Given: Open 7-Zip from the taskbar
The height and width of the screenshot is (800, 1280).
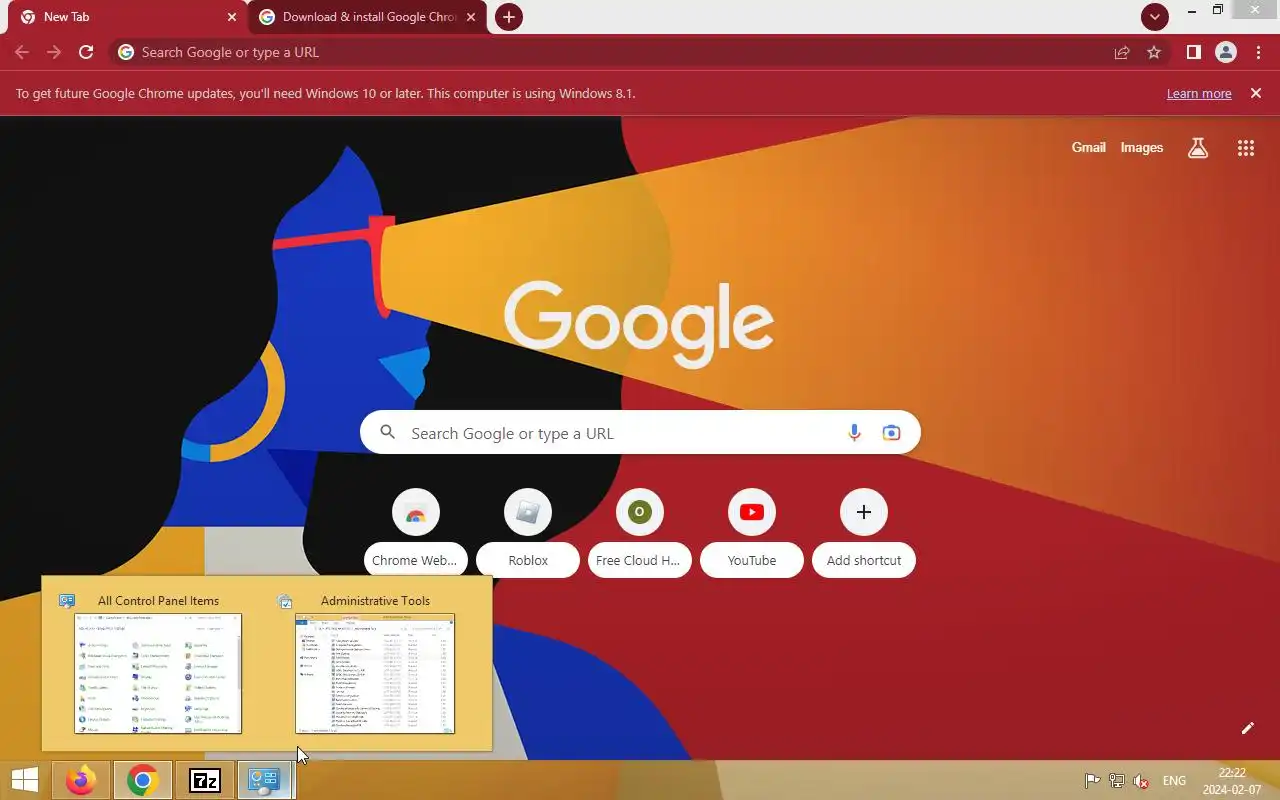Looking at the screenshot, I should click(x=205, y=780).
